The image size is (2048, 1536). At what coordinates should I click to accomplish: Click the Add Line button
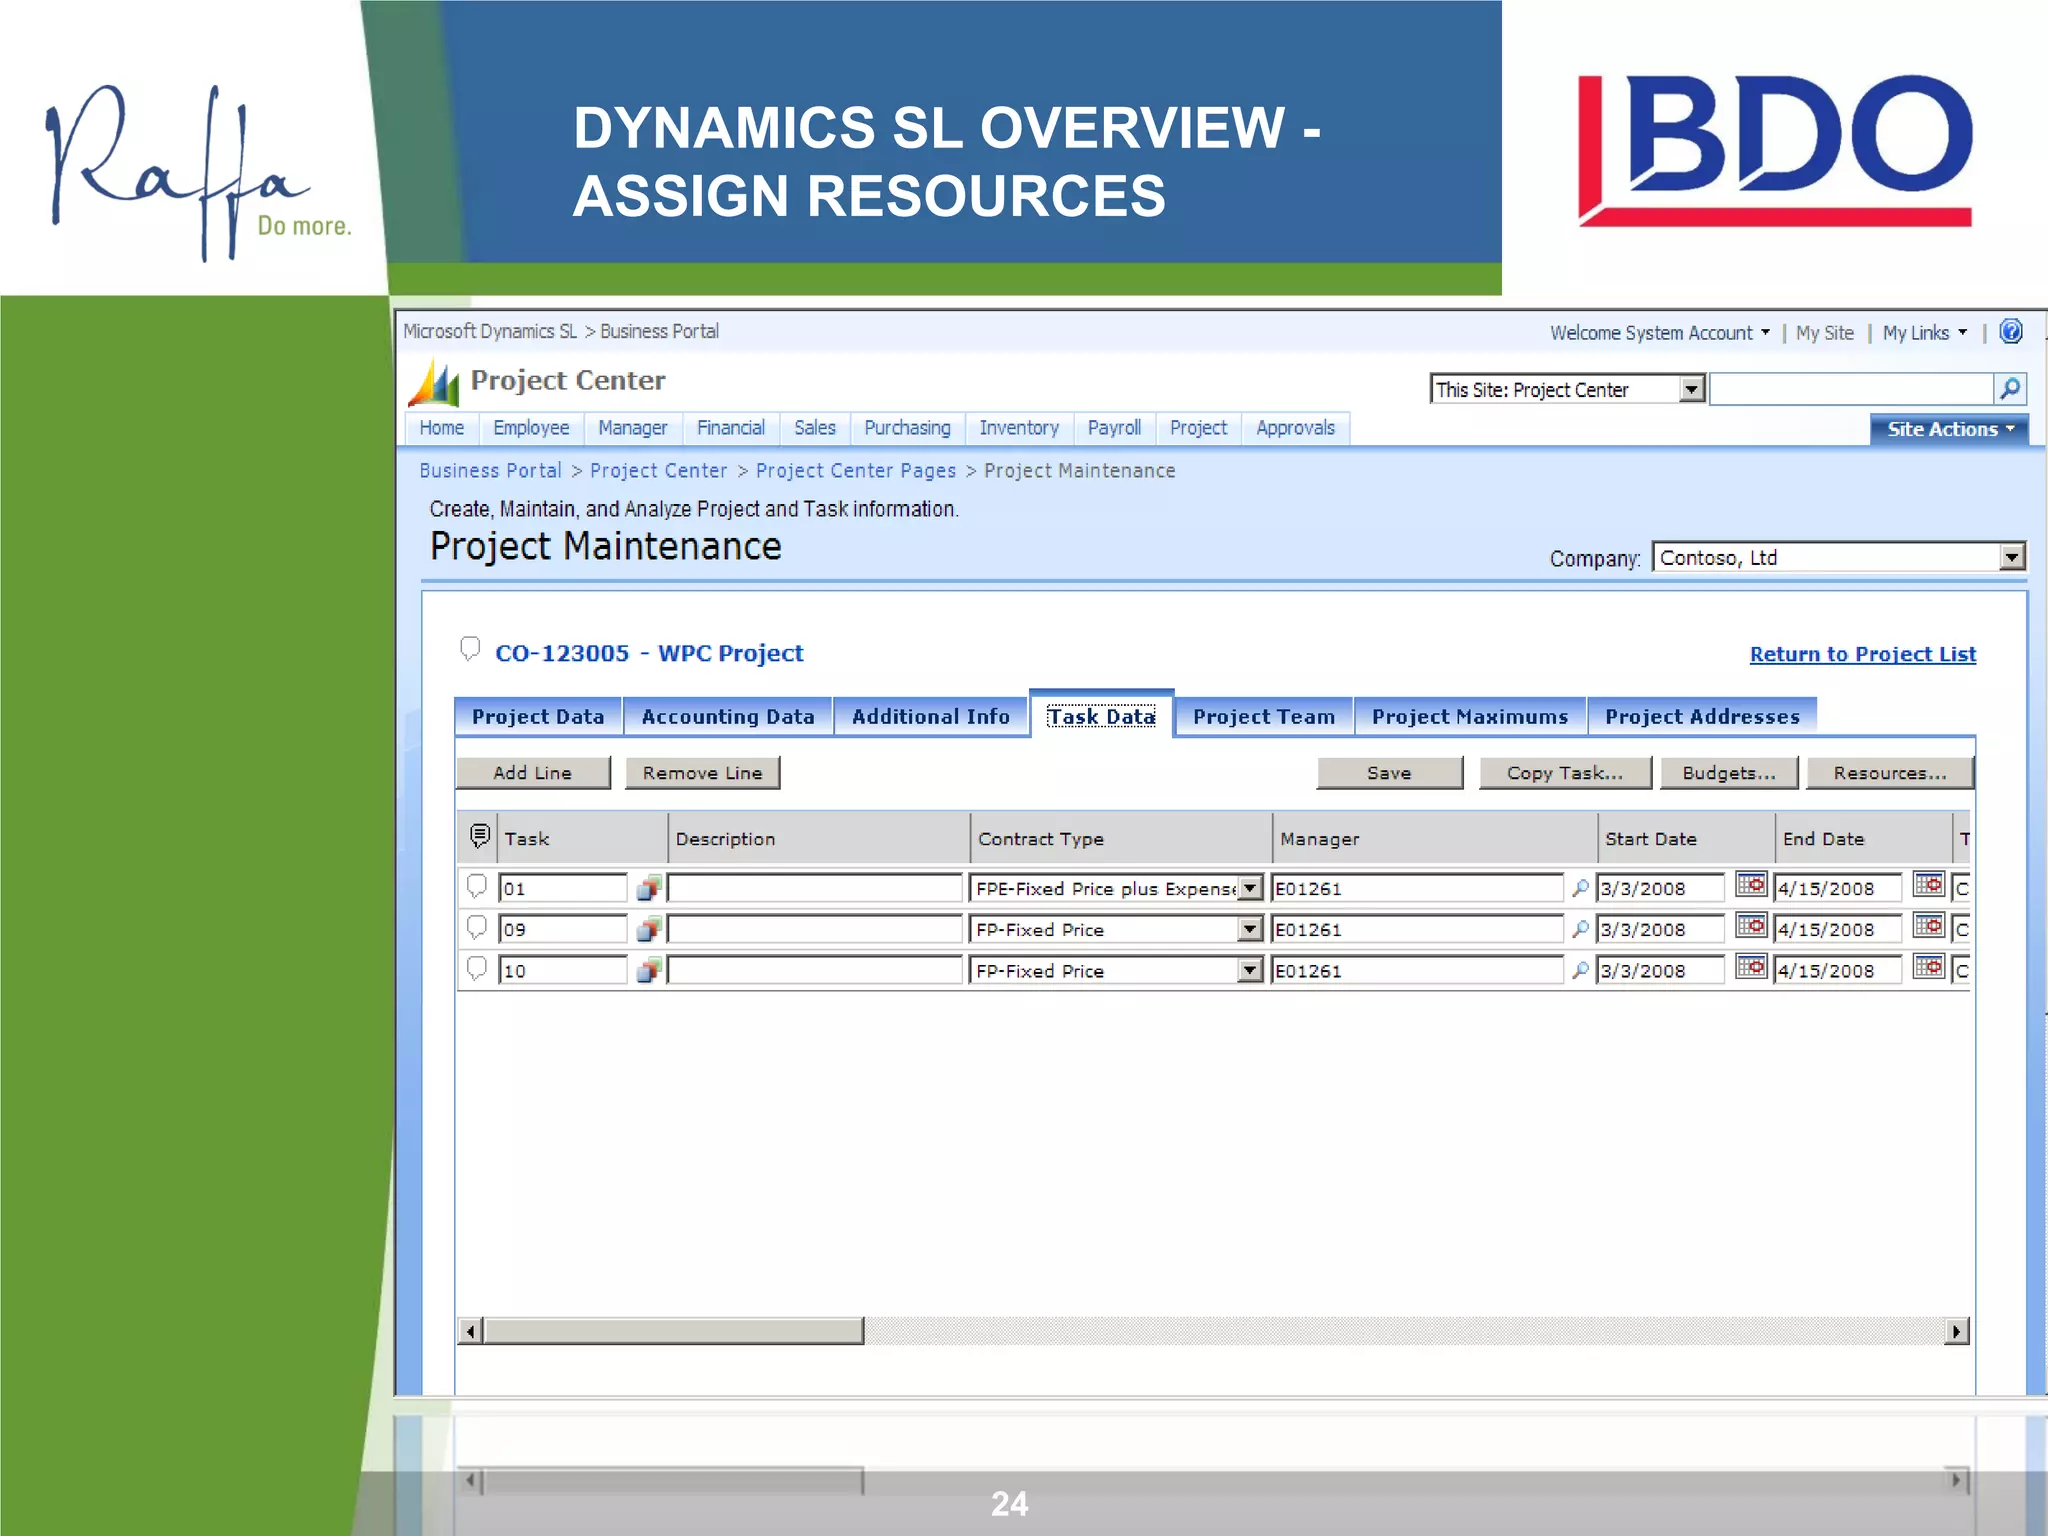533,773
